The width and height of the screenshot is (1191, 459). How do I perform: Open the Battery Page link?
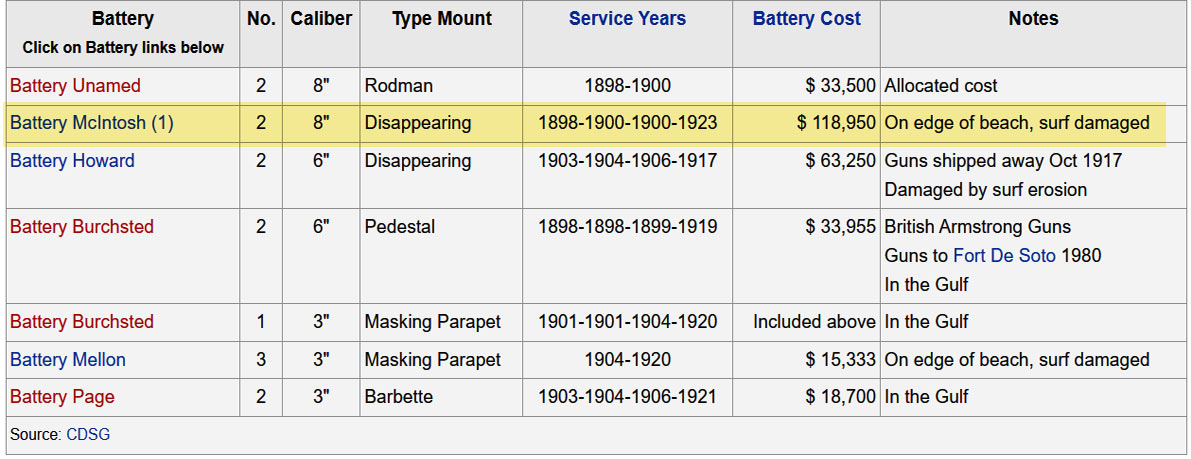(x=62, y=397)
